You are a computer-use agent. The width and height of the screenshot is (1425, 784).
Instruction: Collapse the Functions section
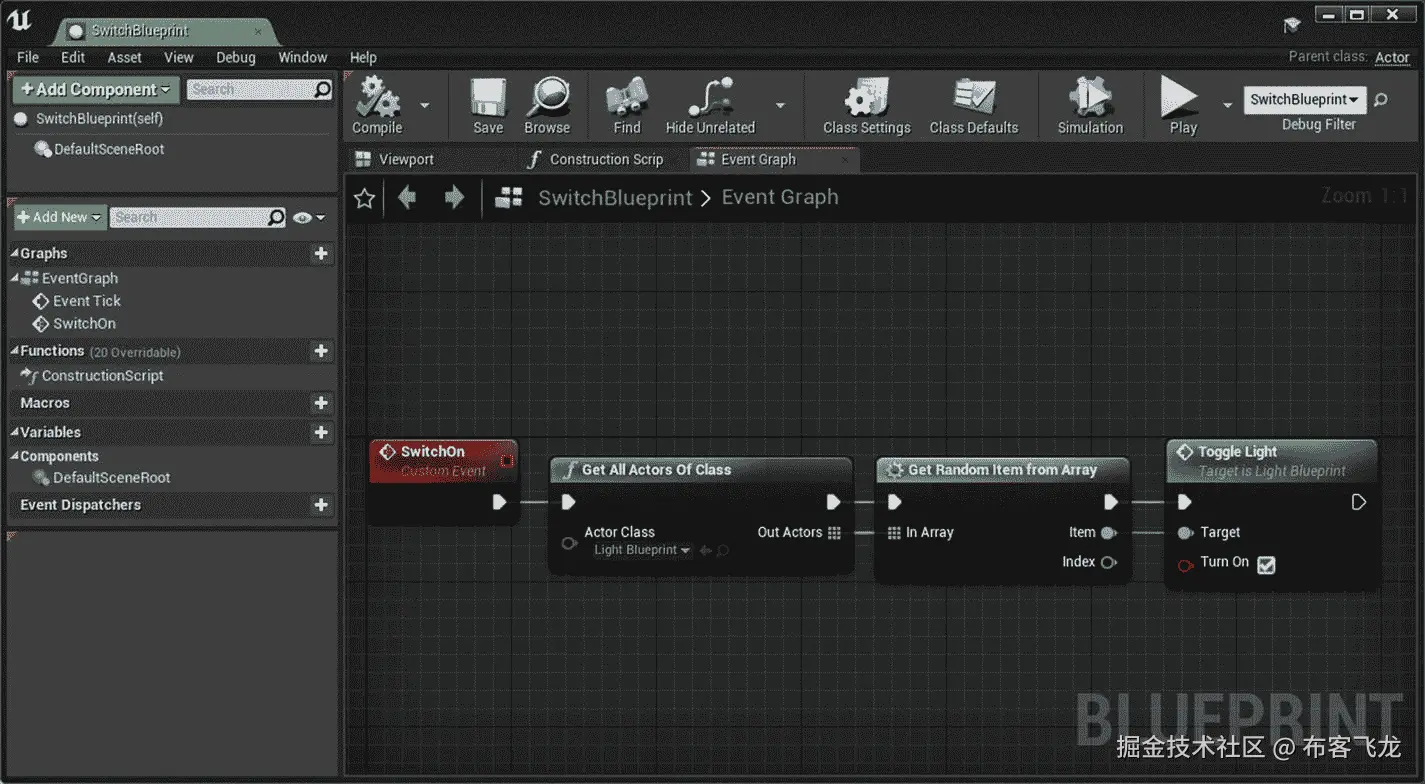(15, 351)
